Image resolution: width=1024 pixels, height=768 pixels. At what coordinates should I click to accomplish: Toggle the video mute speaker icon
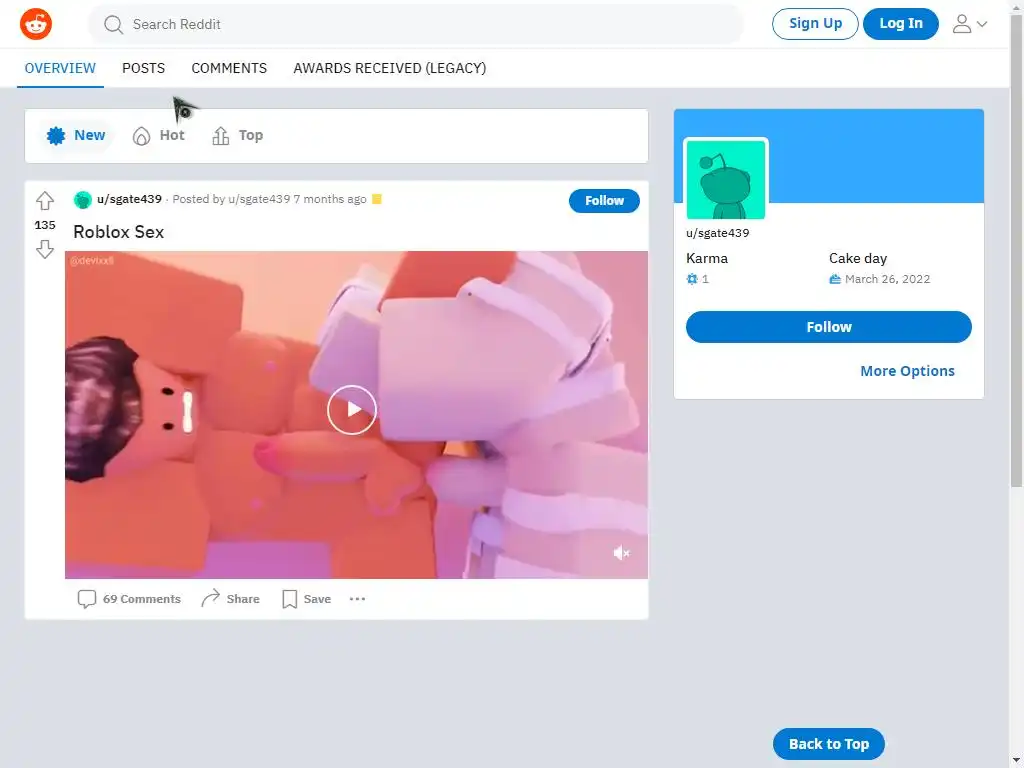pos(621,553)
